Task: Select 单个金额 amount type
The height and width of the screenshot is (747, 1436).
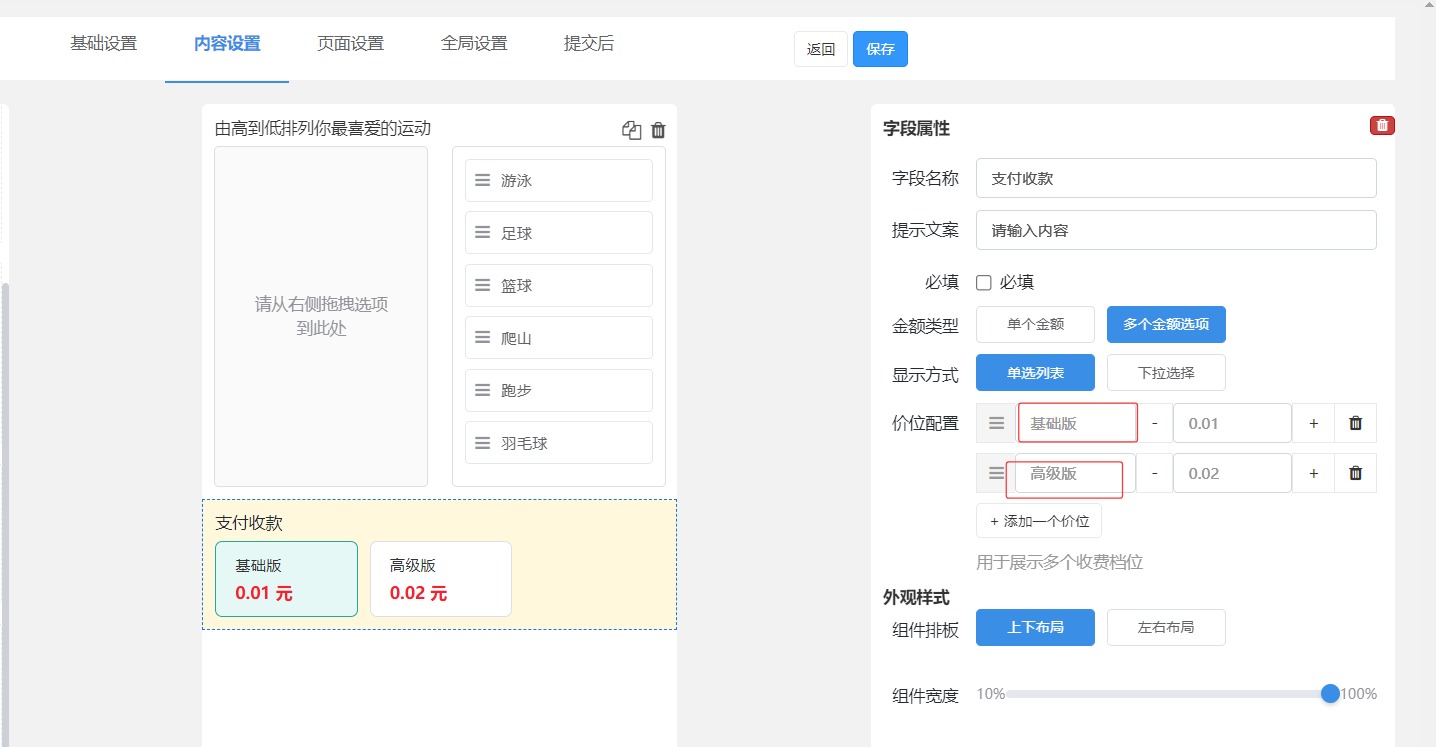Action: tap(1035, 324)
